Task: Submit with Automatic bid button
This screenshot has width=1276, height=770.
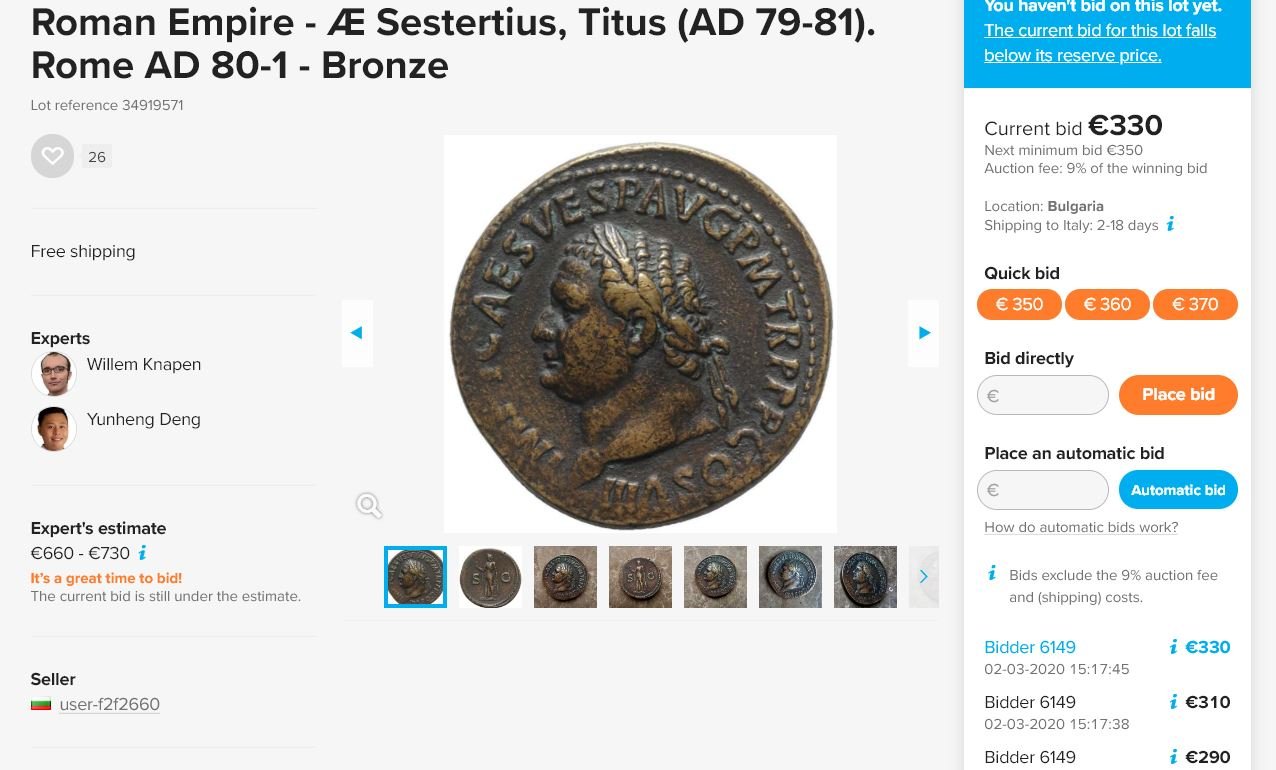Action: point(1178,490)
